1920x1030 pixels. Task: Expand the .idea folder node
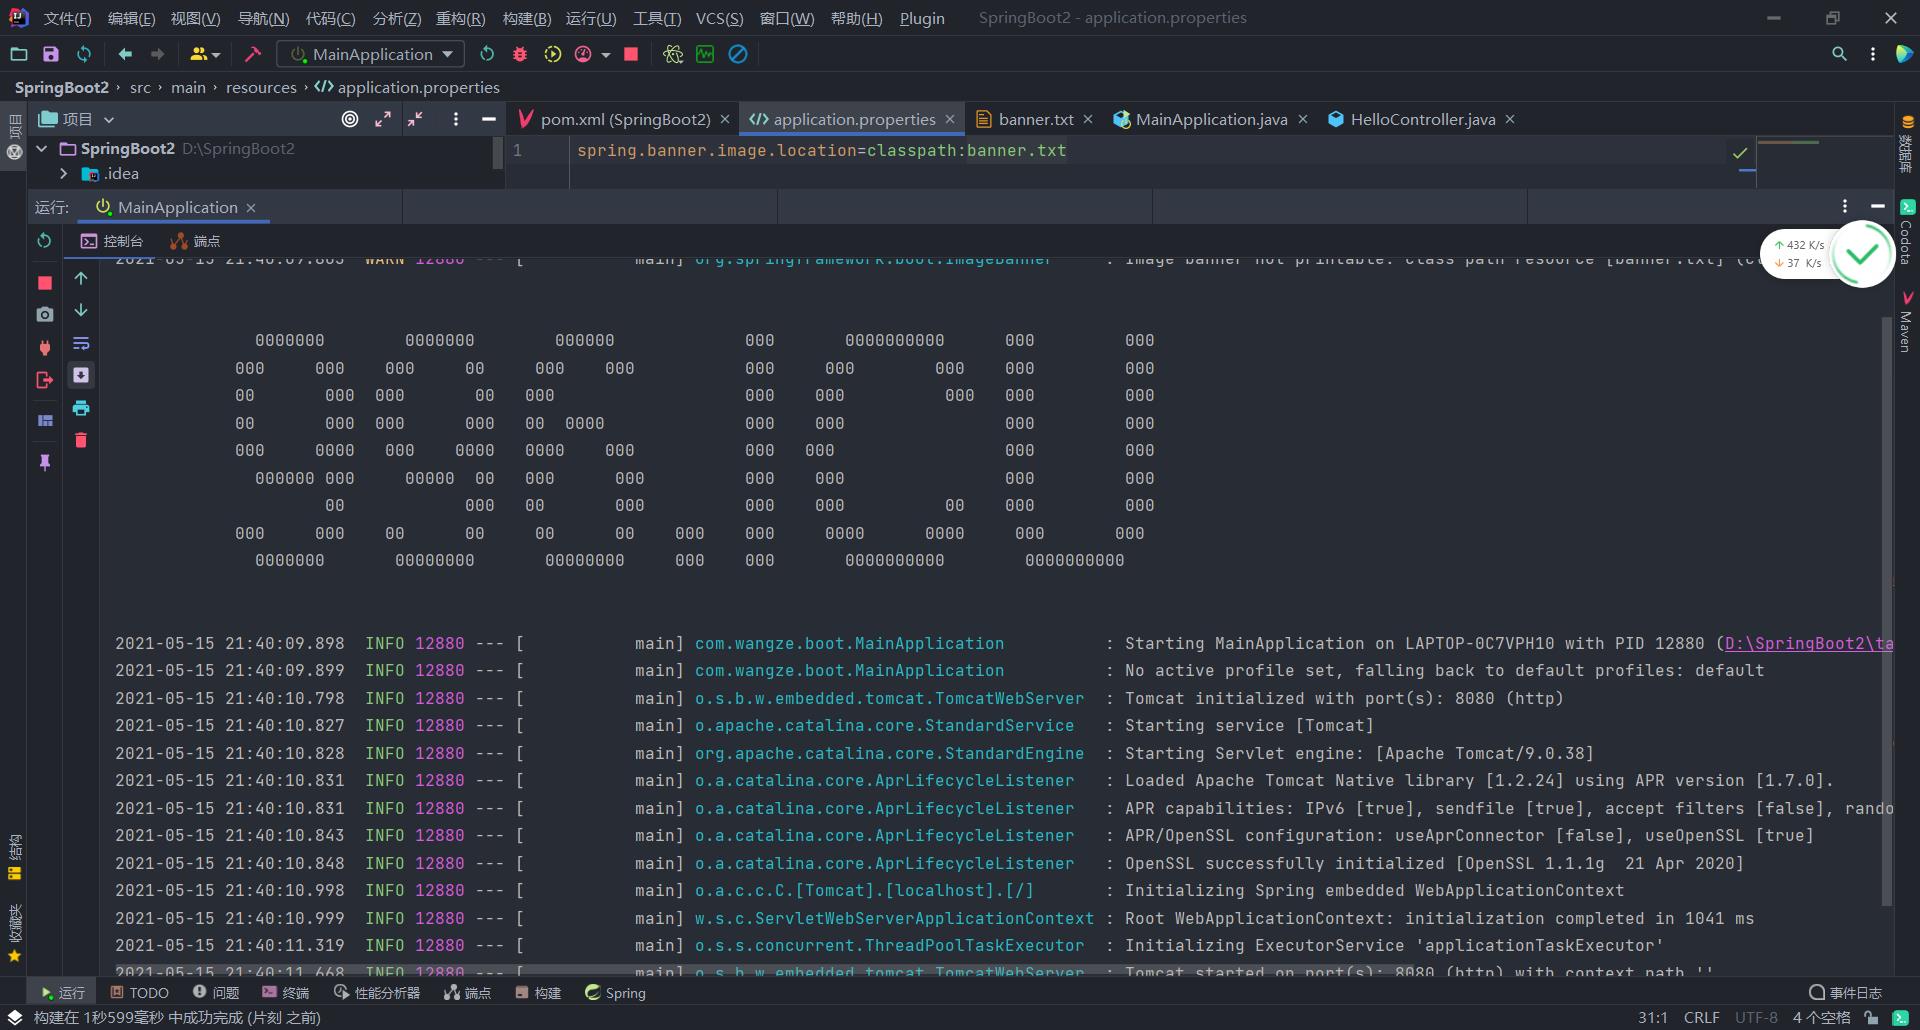pyautogui.click(x=63, y=173)
